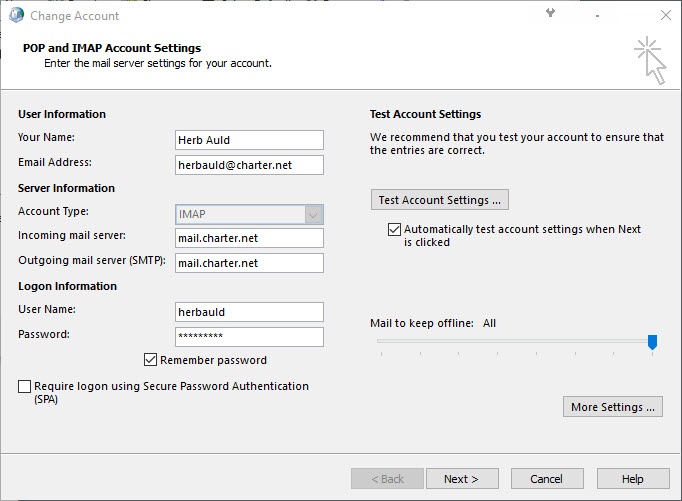This screenshot has width=682, height=501.
Task: Enable Secure Password Authentication (SPA) checkbox
Action: click(x=24, y=386)
